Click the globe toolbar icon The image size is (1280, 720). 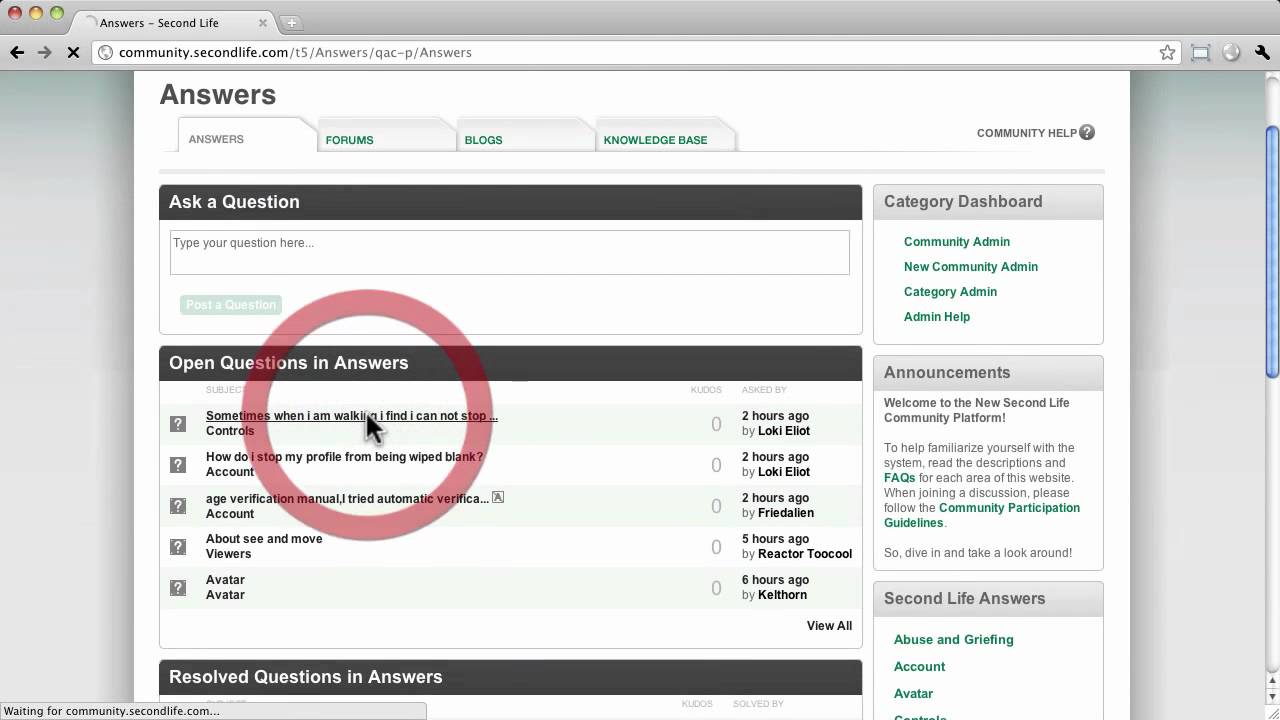click(1231, 53)
